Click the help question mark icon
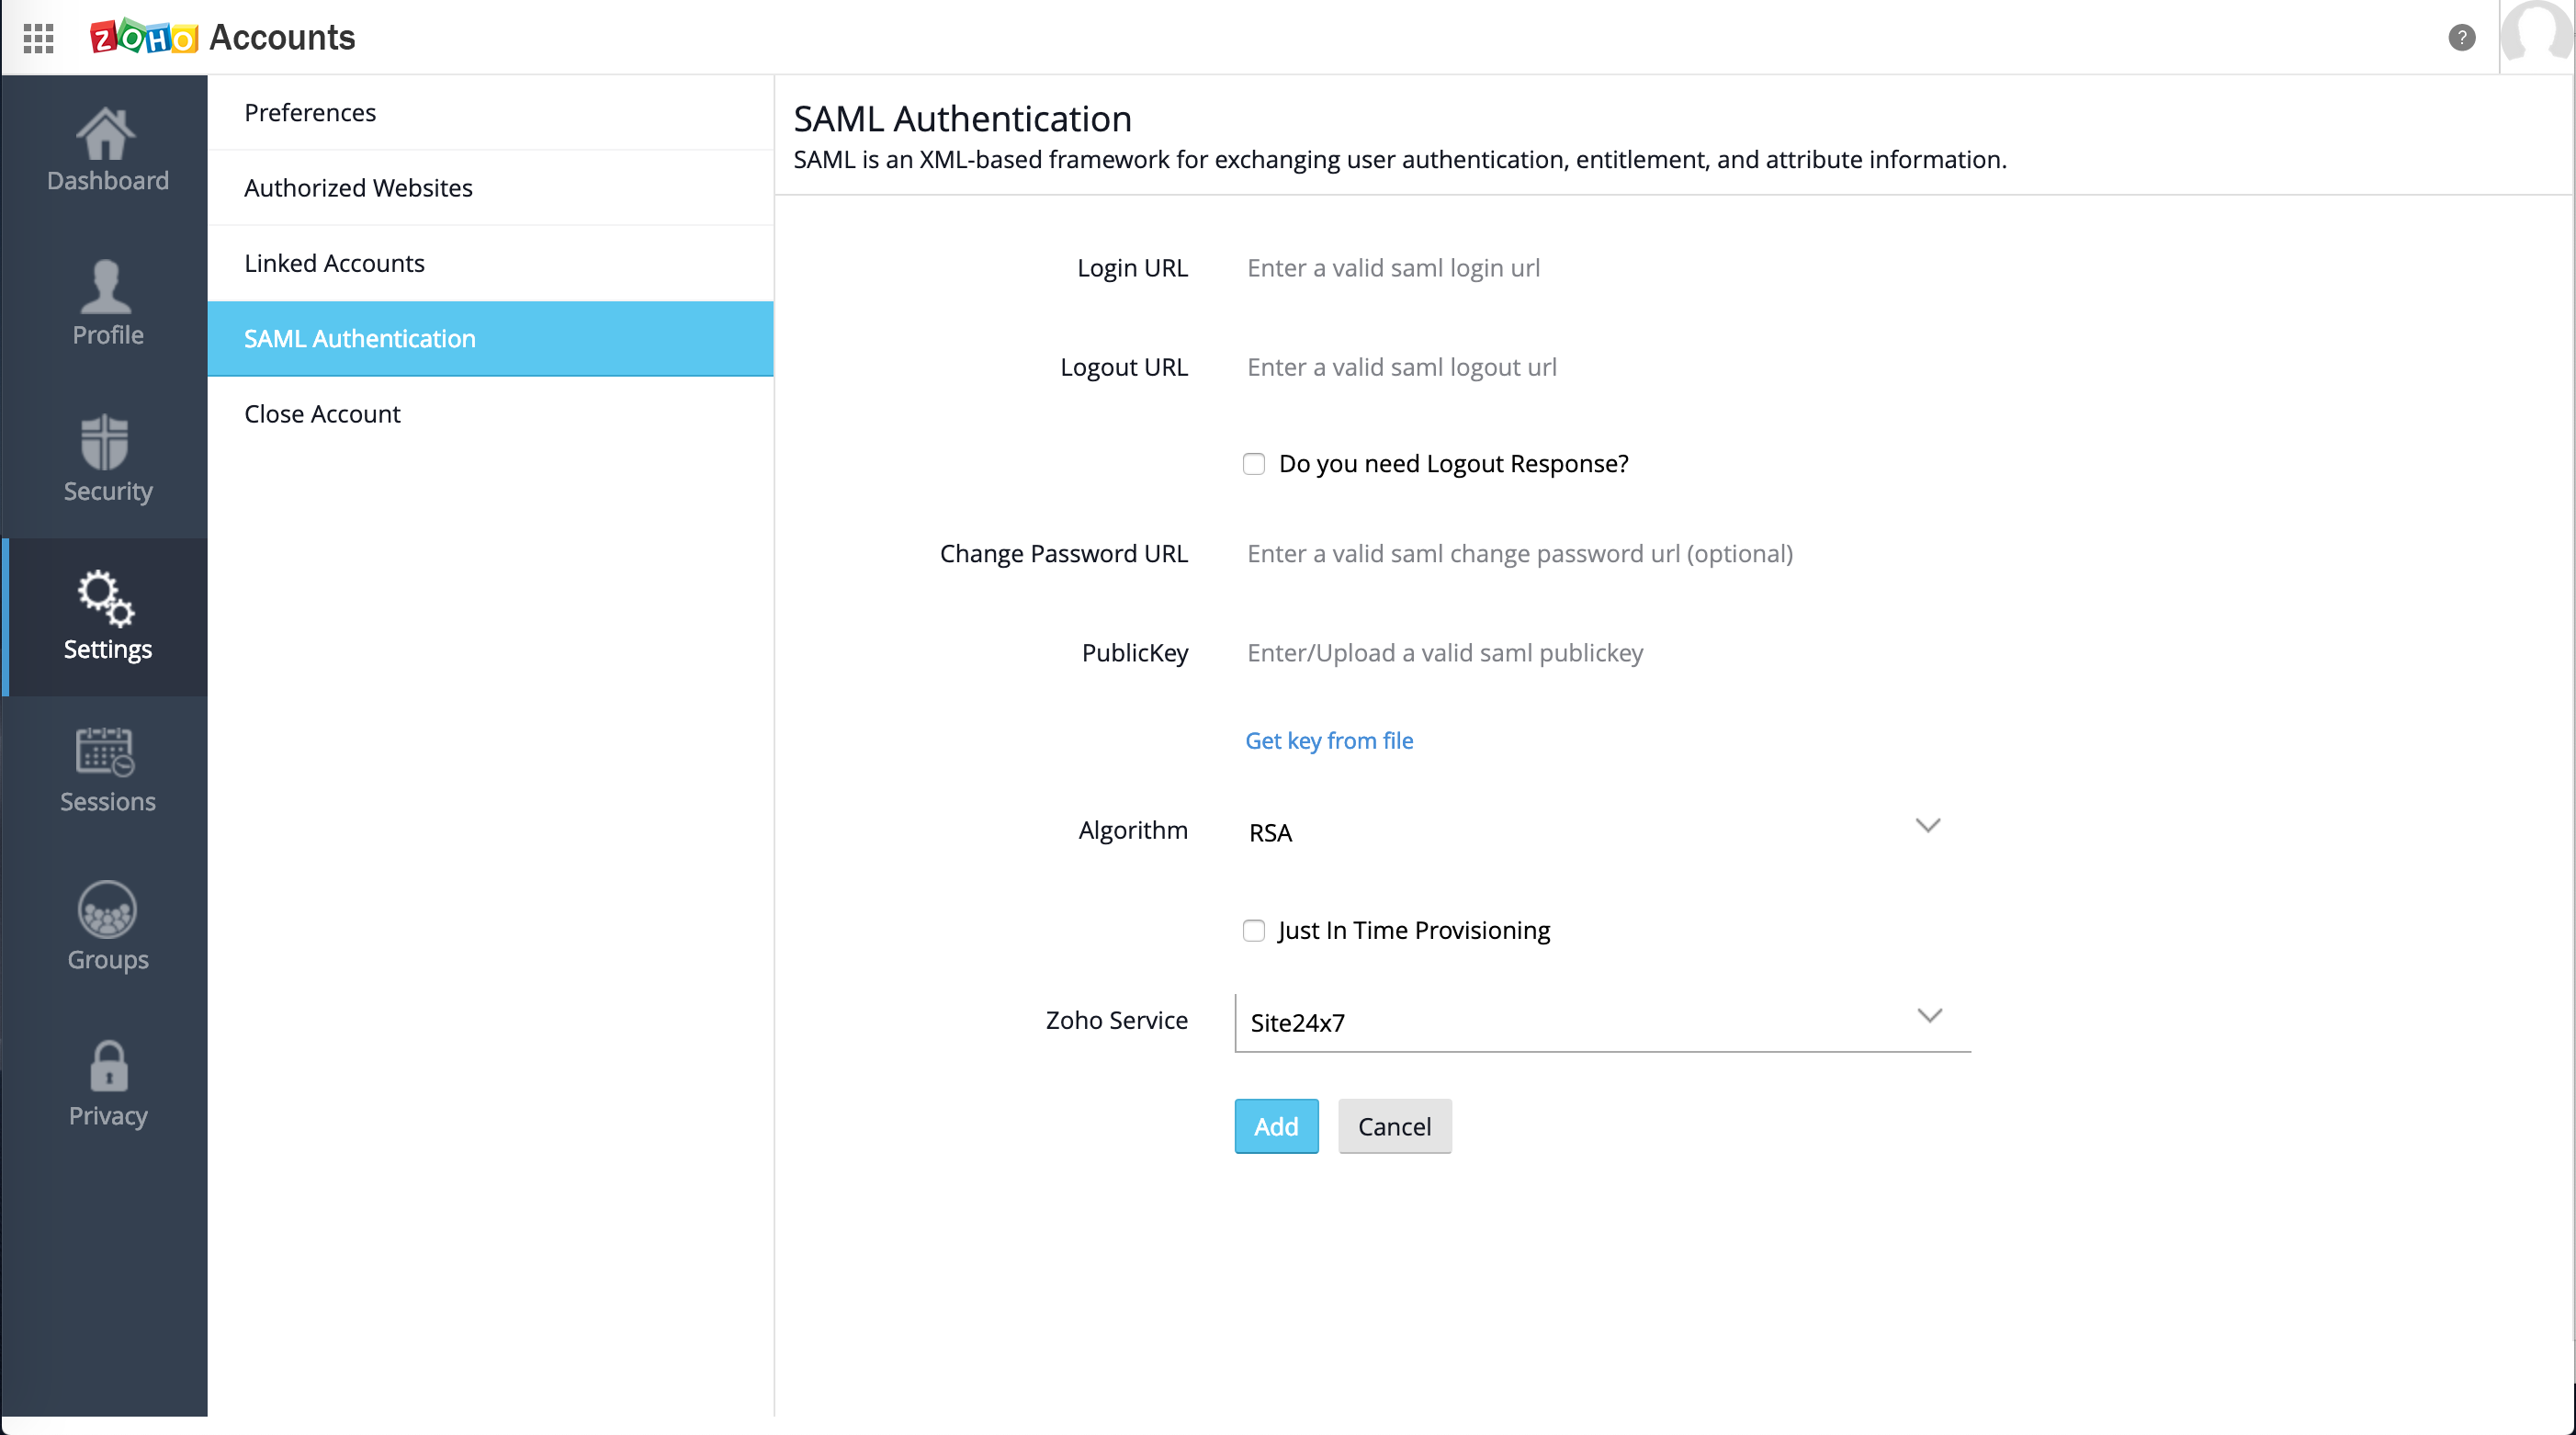The image size is (2576, 1435). coord(2461,38)
